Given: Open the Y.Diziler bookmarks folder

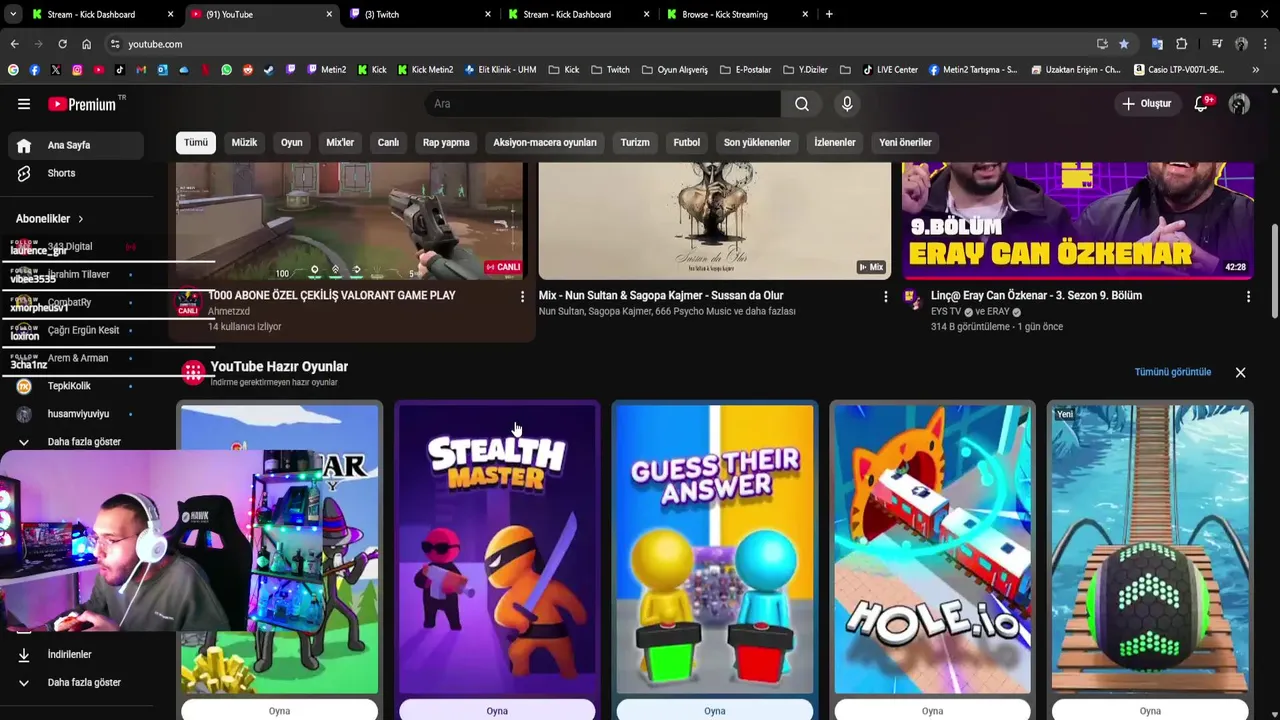Looking at the screenshot, I should (x=805, y=70).
